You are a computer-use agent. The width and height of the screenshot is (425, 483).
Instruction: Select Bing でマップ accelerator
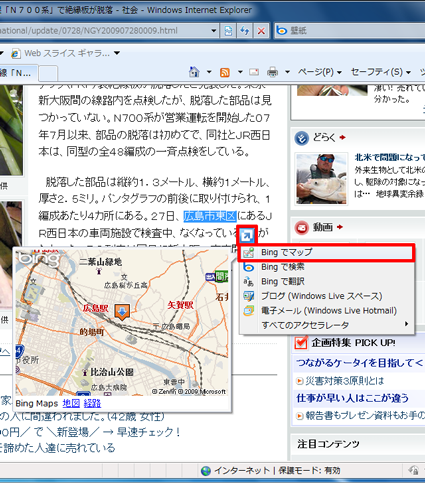click(327, 252)
